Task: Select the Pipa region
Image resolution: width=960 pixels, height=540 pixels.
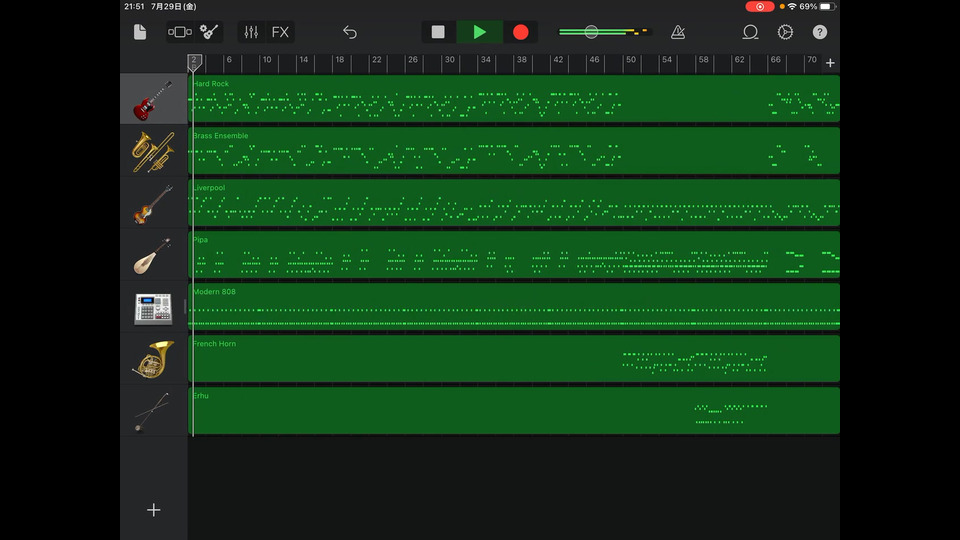Action: (514, 255)
